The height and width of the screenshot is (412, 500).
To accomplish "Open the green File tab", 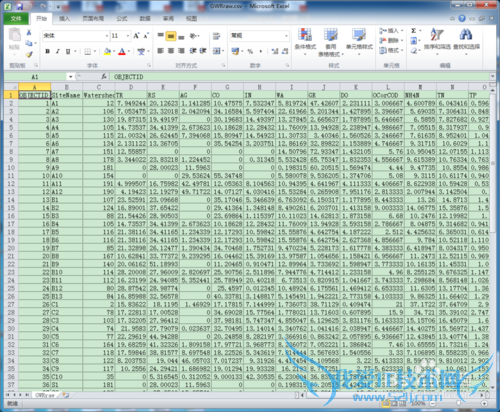I will [x=16, y=19].
